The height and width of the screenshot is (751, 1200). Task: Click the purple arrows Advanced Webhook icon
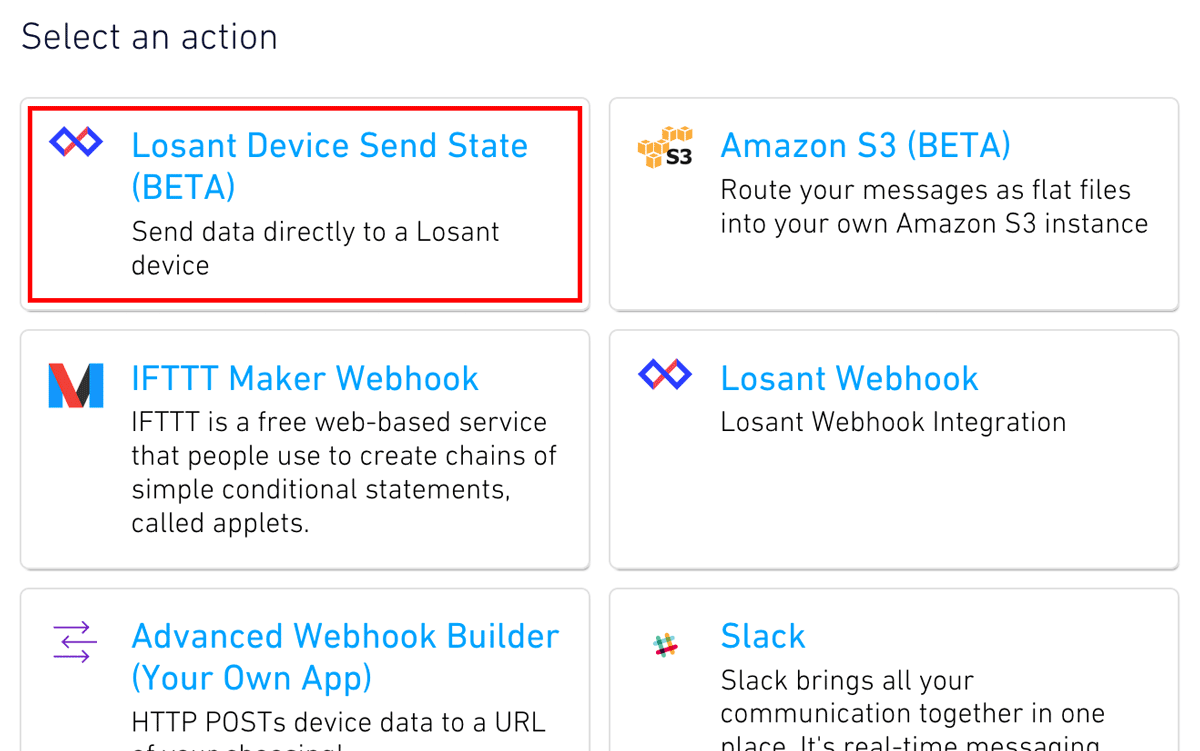(x=75, y=642)
